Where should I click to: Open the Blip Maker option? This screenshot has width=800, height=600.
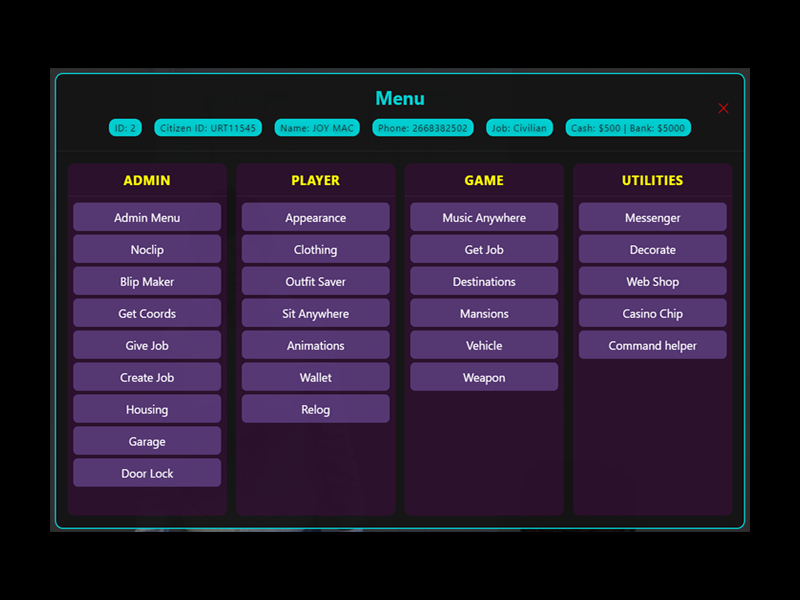click(x=147, y=282)
